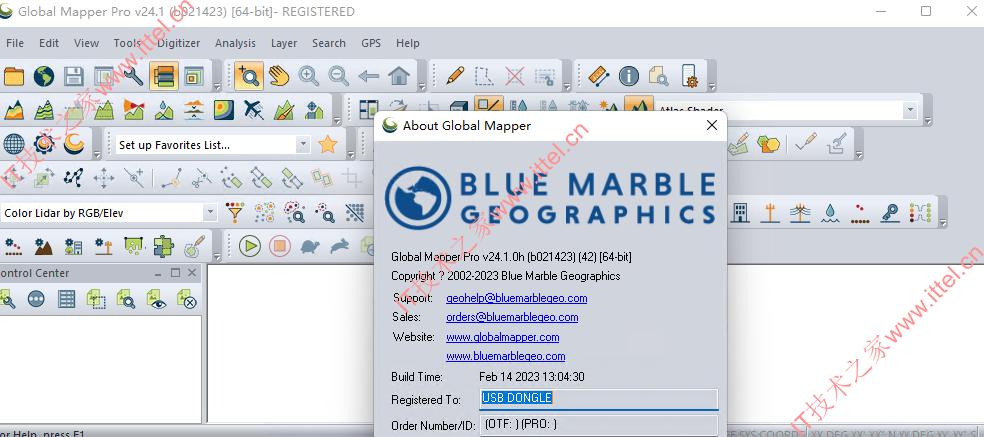Return to full view home icon
Image resolution: width=984 pixels, height=437 pixels.
click(x=398, y=77)
